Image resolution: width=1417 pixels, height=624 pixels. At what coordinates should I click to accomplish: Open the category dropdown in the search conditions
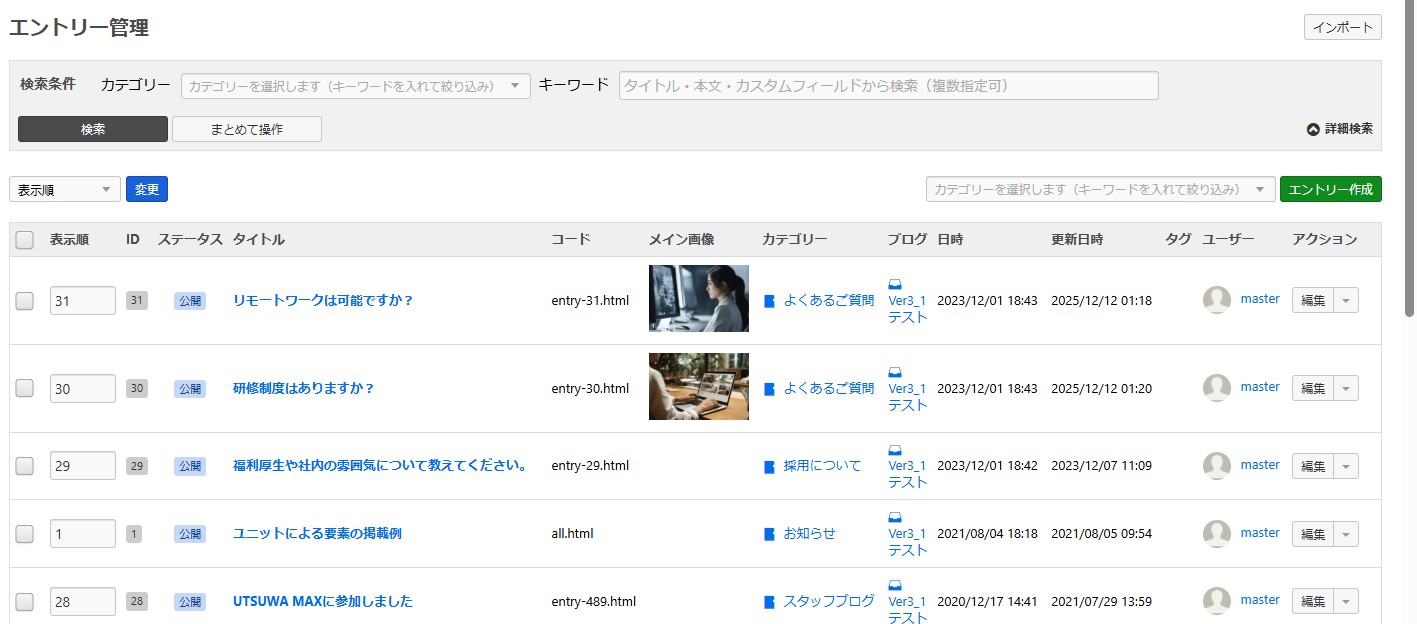click(355, 86)
